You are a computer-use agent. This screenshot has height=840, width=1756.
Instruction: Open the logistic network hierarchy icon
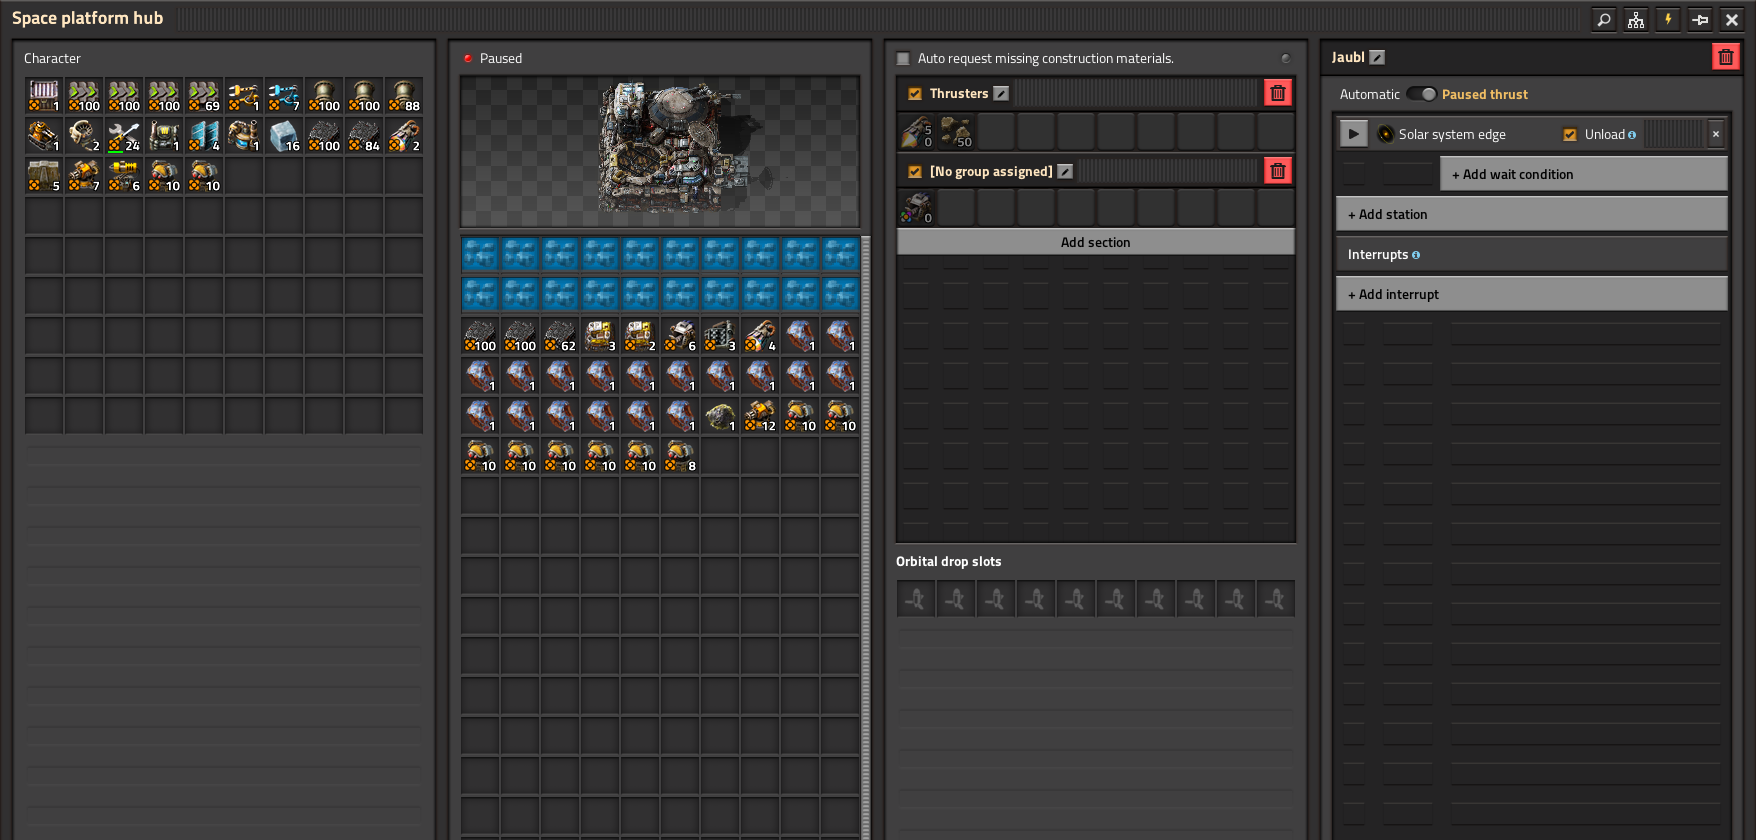click(1636, 19)
